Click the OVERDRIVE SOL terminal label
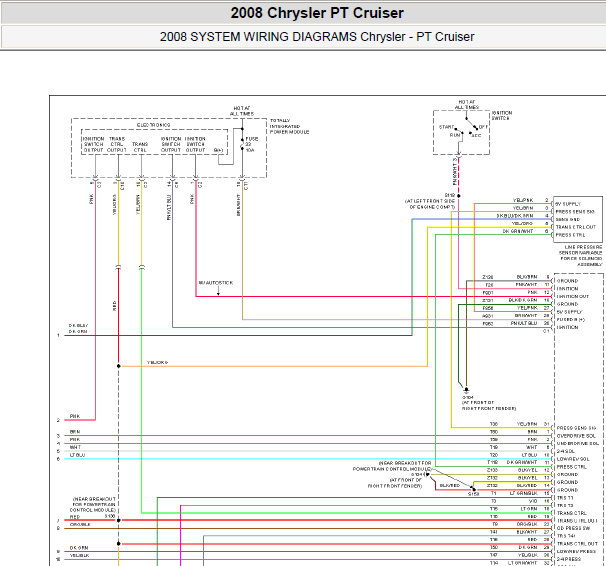 point(576,436)
